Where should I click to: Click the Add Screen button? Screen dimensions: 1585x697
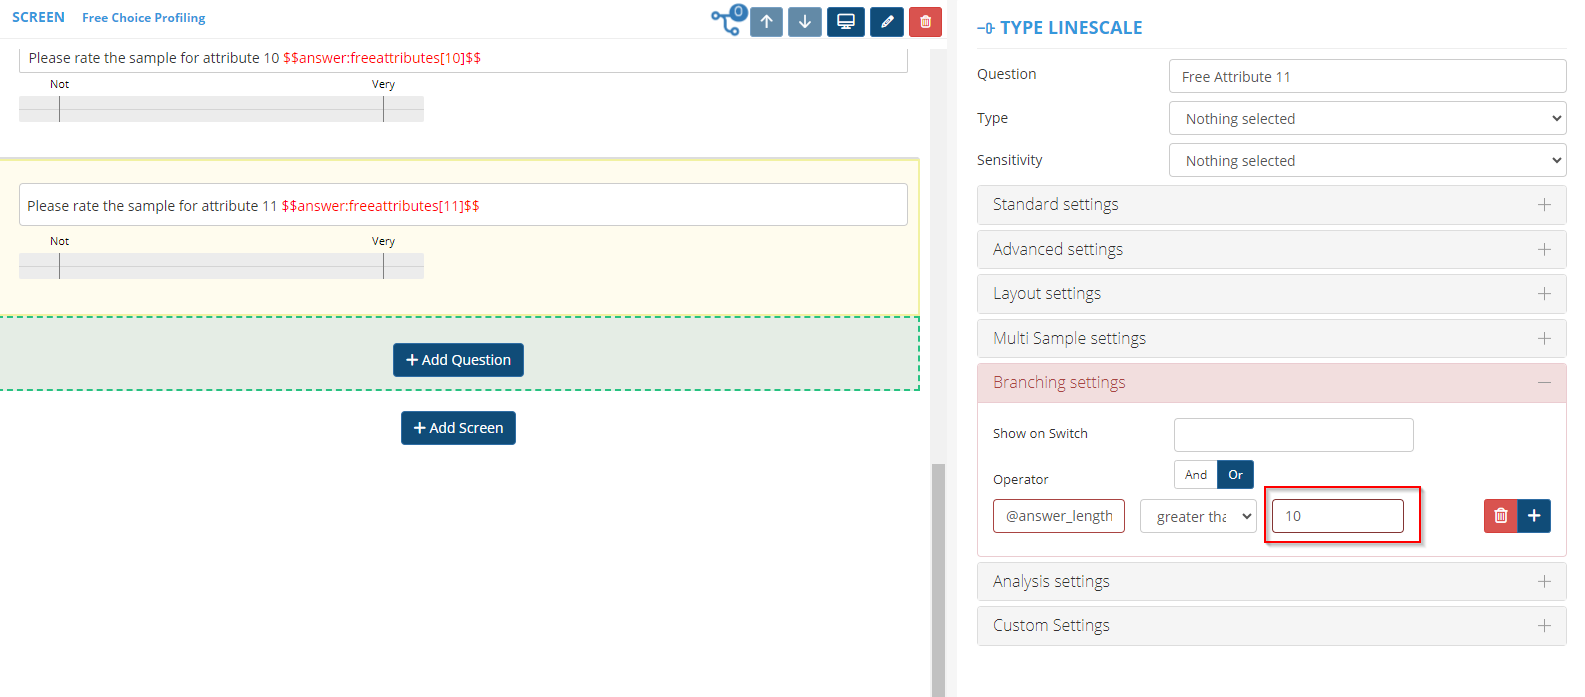(x=458, y=428)
